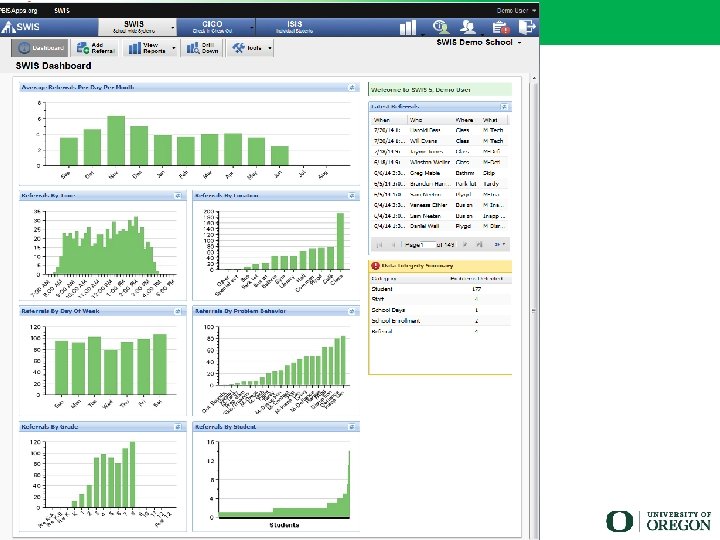
Task: Sort Latest Referrals by When column
Action: tap(389, 120)
